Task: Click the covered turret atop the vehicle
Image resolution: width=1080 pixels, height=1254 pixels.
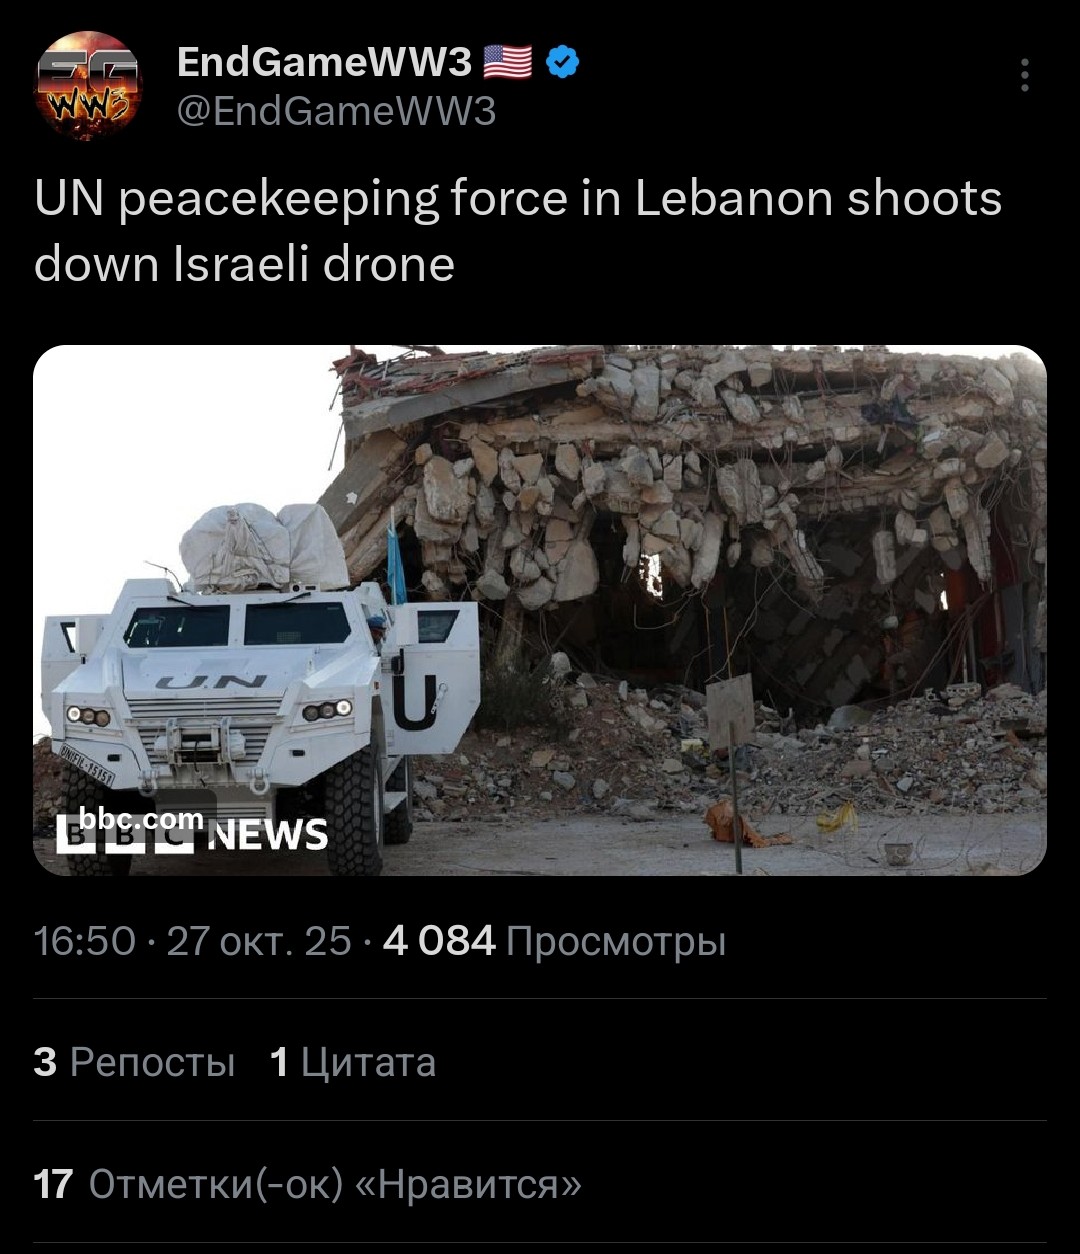Action: click(263, 547)
